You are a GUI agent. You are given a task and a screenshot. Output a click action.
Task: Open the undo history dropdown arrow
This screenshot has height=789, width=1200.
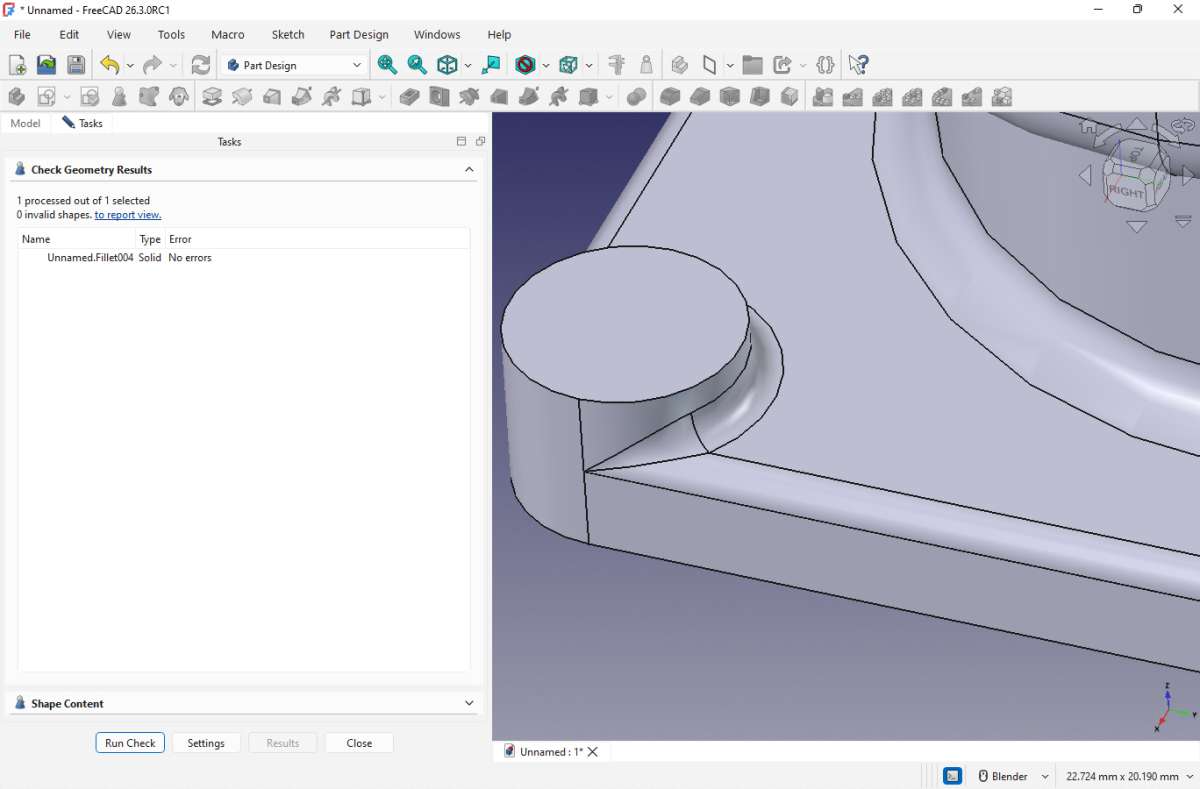(130, 66)
